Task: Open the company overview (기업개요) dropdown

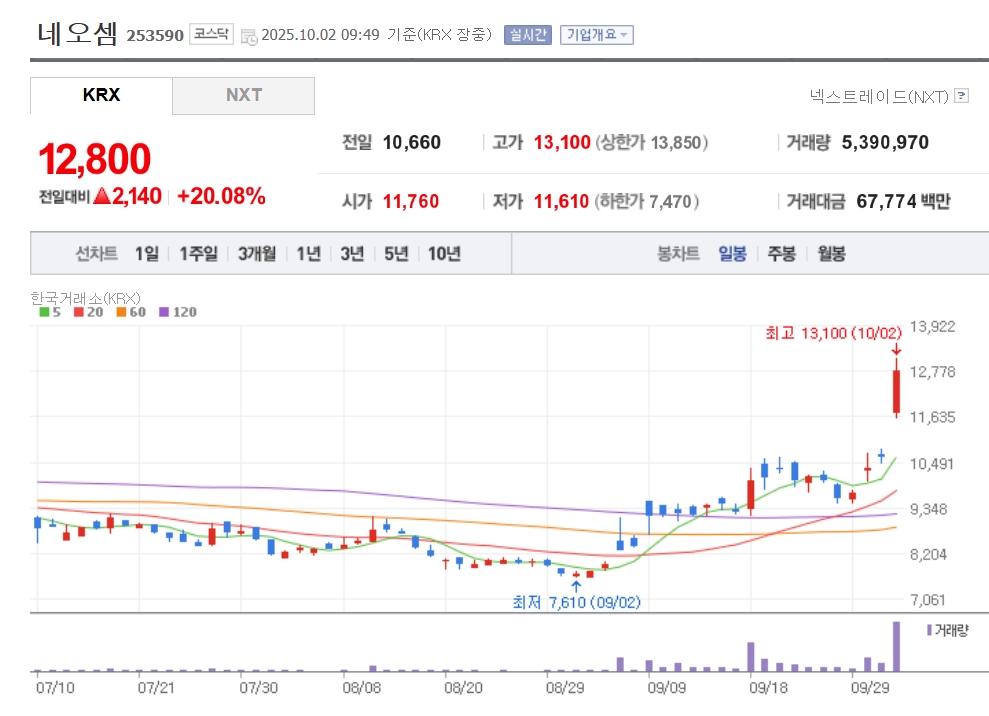Action: point(596,35)
